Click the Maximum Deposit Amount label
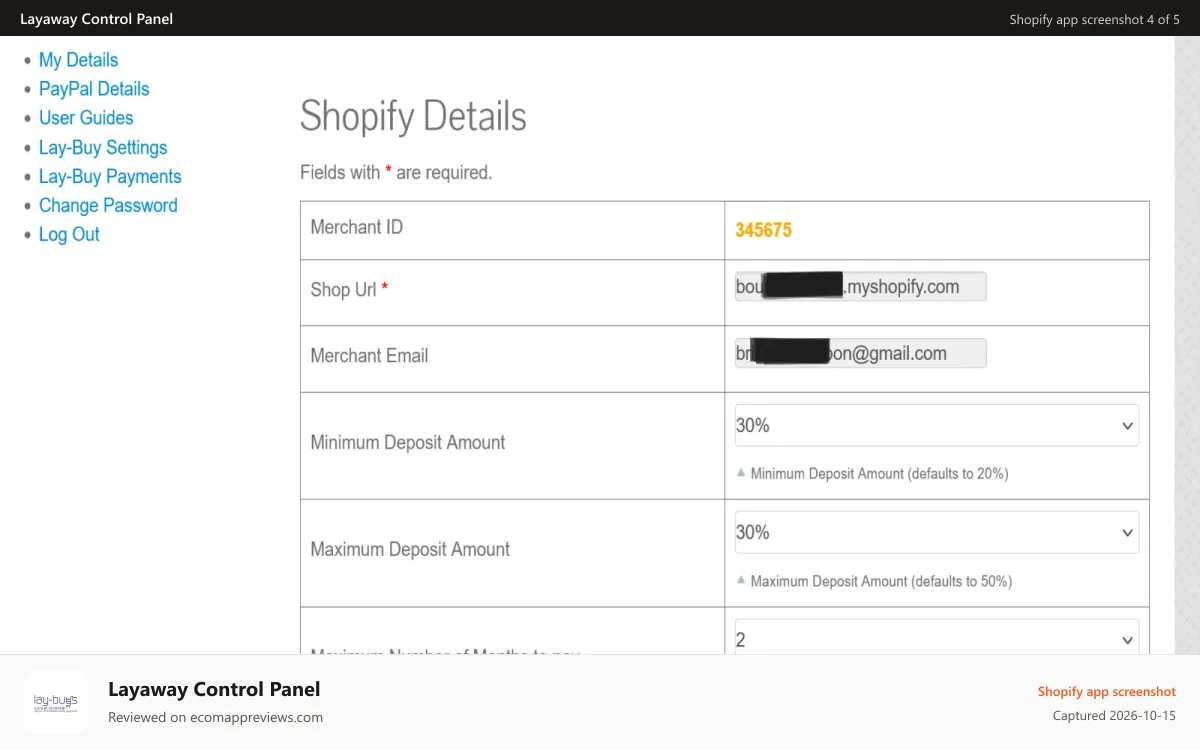The width and height of the screenshot is (1200, 750). tap(410, 549)
